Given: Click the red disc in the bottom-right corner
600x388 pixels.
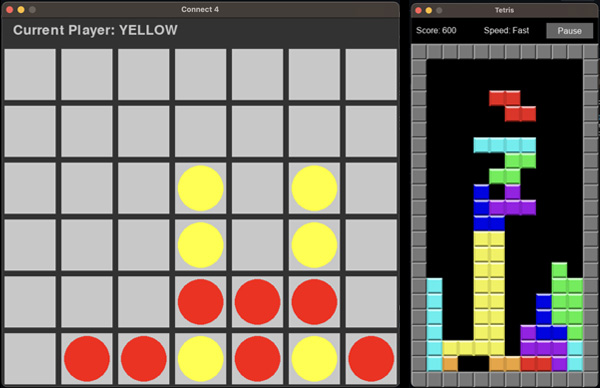Looking at the screenshot, I should point(371,359).
